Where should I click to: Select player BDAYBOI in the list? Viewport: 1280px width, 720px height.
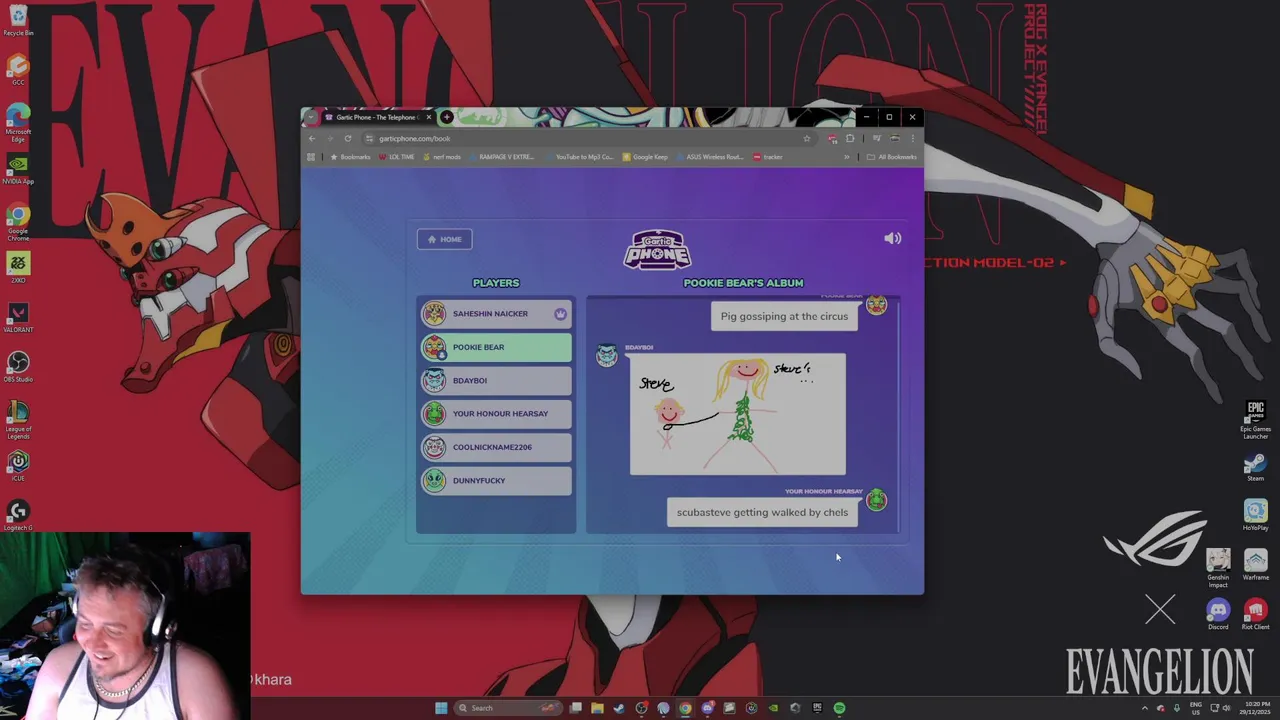496,380
